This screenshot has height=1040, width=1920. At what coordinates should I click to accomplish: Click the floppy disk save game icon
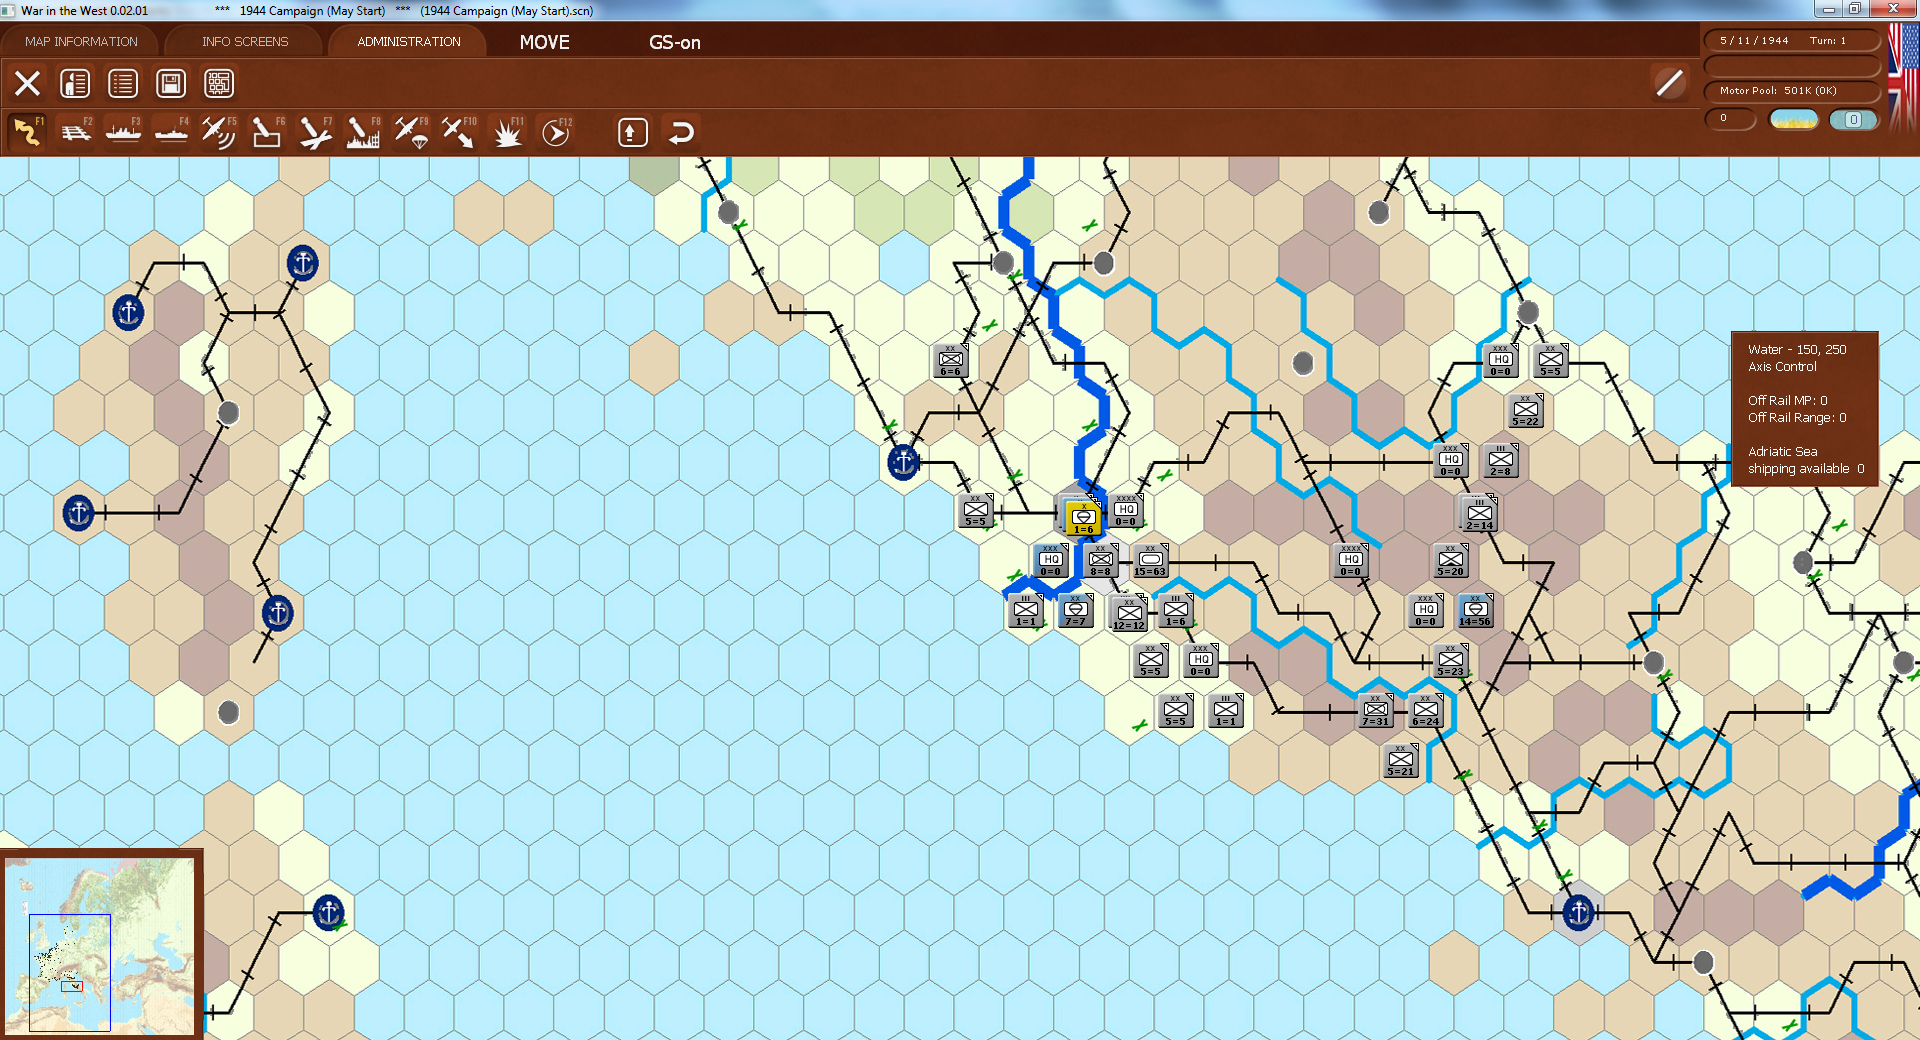pyautogui.click(x=171, y=83)
